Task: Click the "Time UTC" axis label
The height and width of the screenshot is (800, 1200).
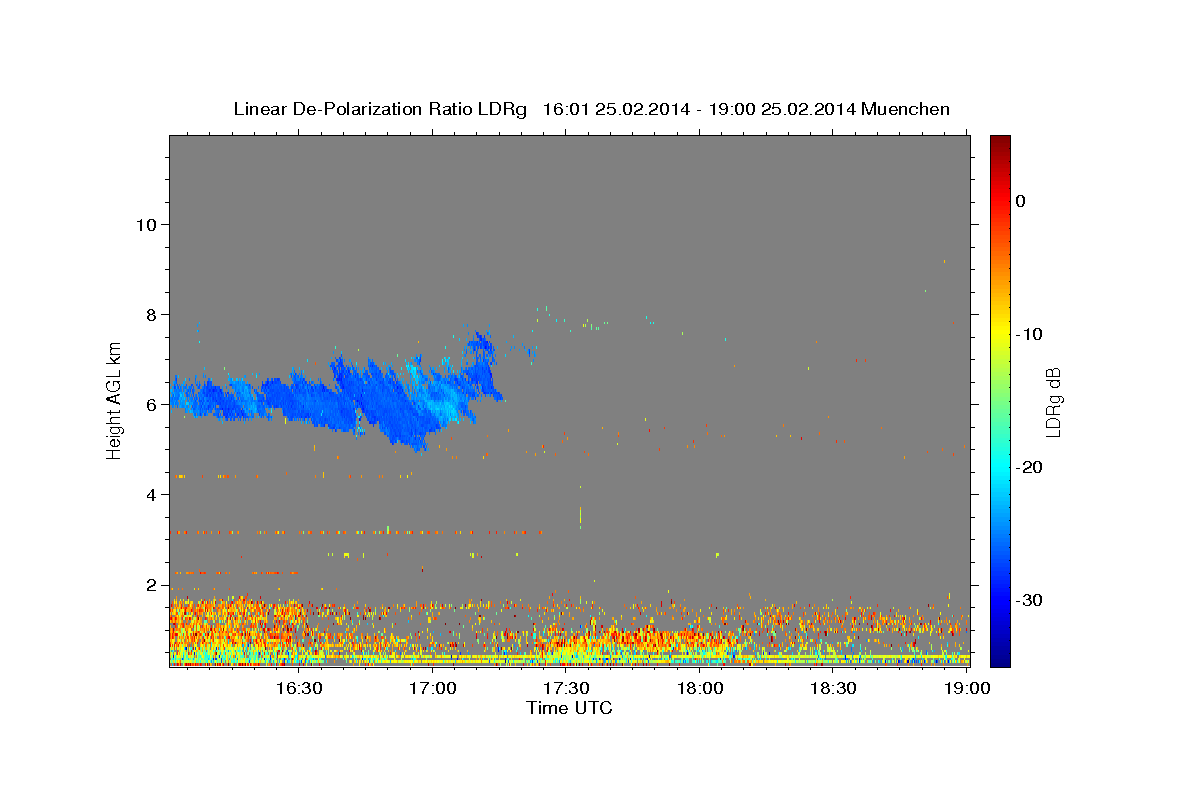Action: click(569, 708)
